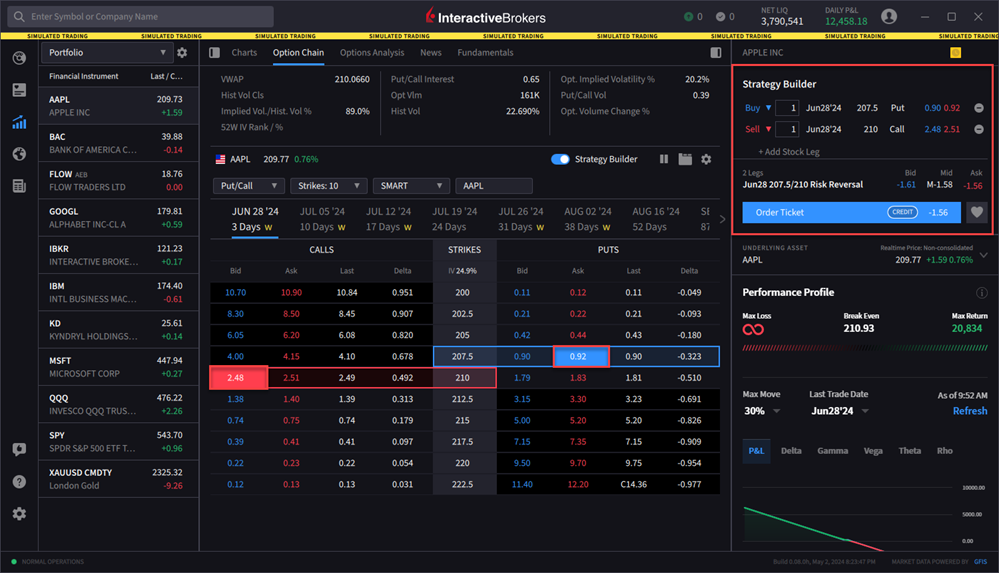The height and width of the screenshot is (573, 999).
Task: Select the P&L profile tab
Action: coord(756,451)
